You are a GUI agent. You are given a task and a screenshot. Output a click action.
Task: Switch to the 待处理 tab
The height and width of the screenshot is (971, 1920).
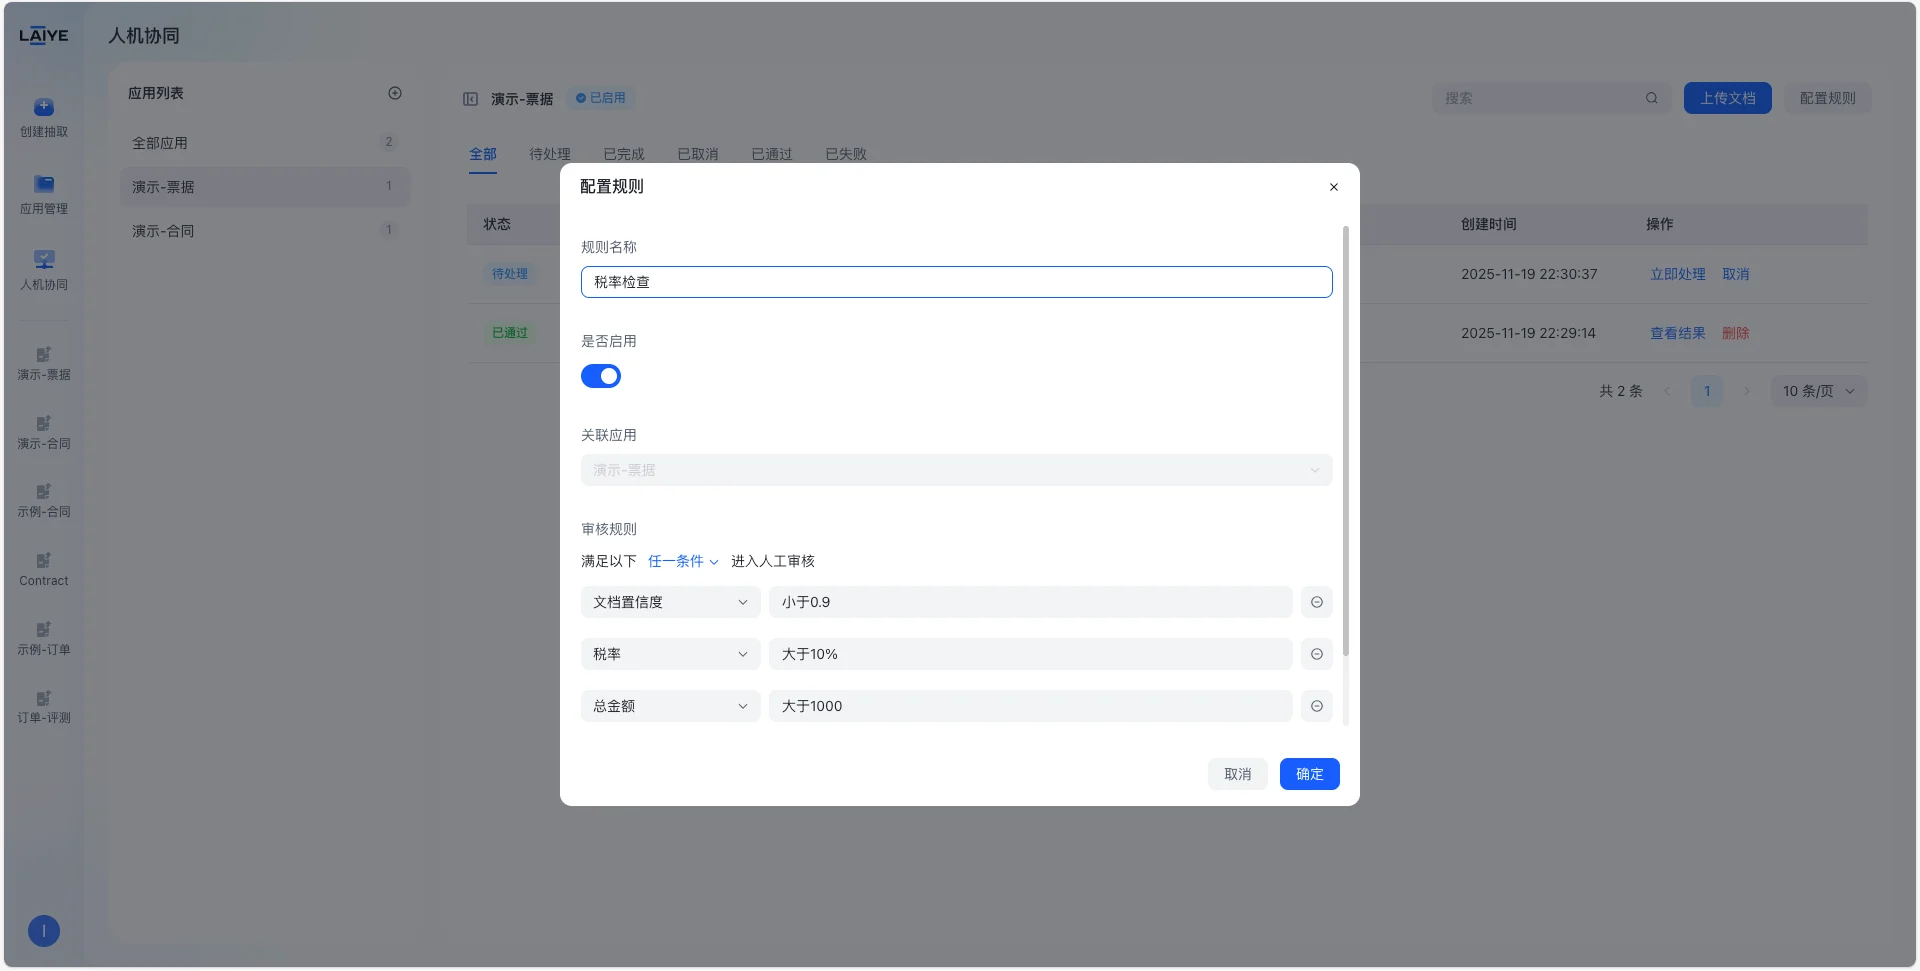[x=550, y=154]
